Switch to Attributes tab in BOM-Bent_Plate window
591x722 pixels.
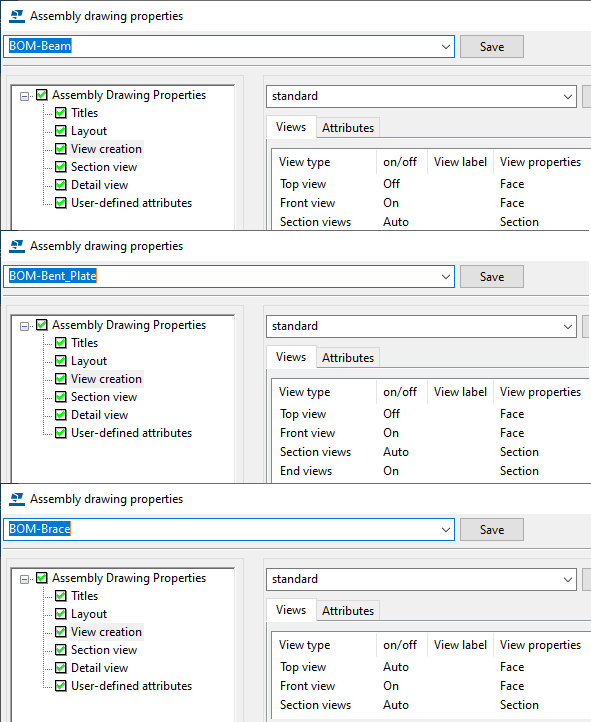coord(348,357)
